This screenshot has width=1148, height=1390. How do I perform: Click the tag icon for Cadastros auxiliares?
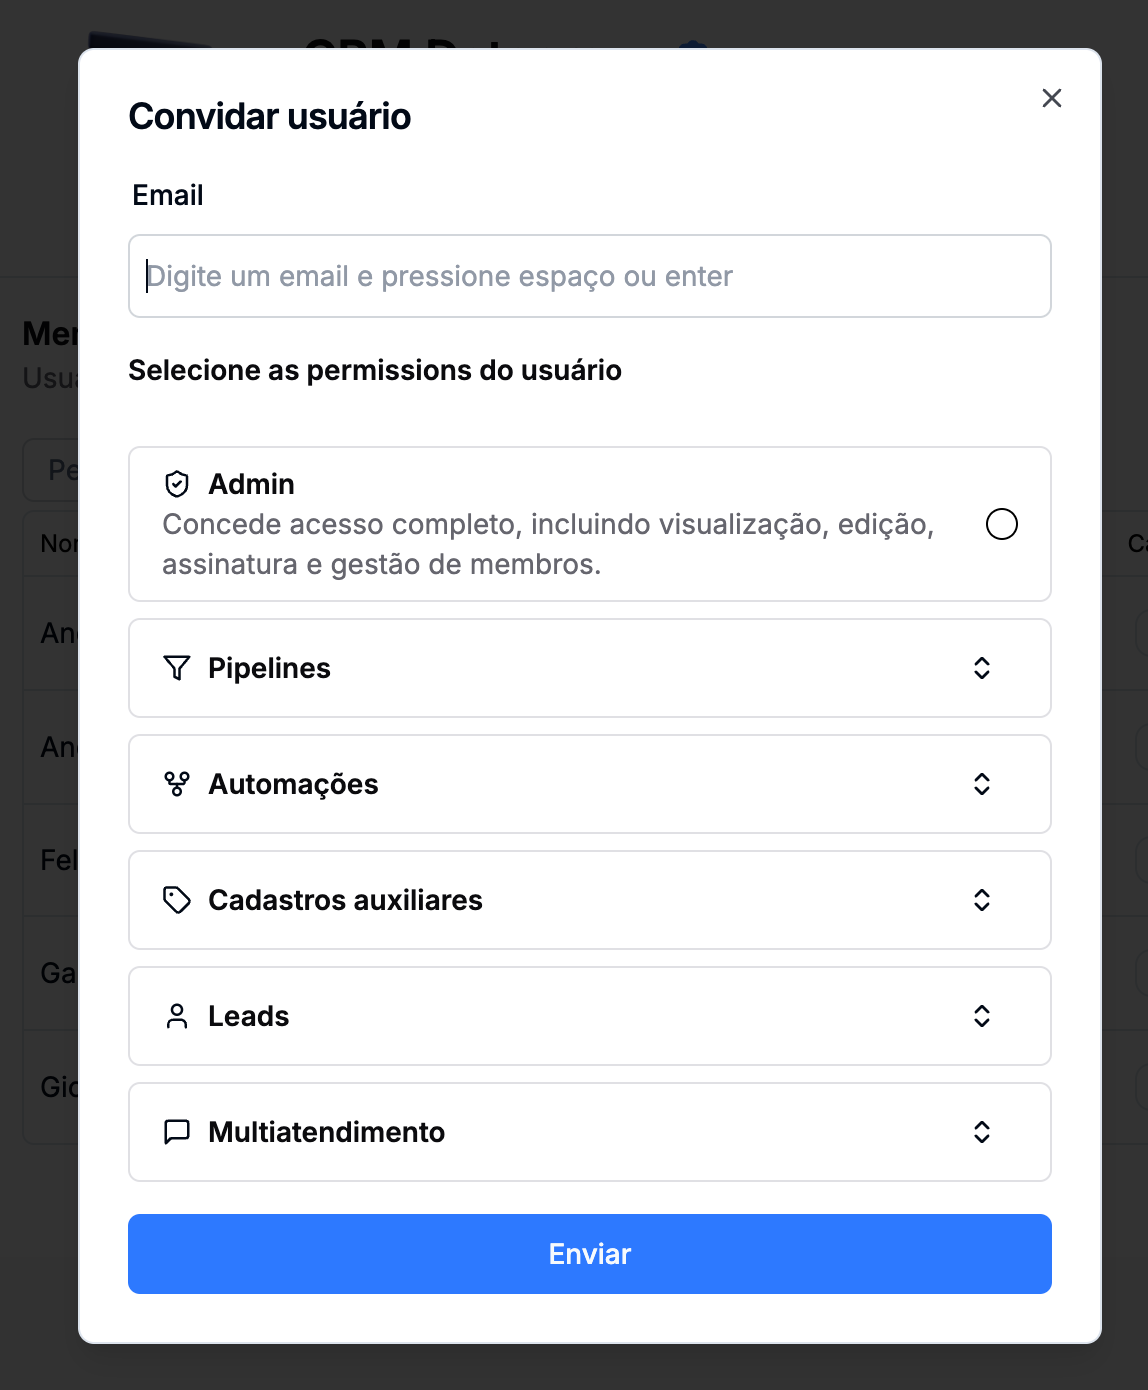pyautogui.click(x=177, y=900)
